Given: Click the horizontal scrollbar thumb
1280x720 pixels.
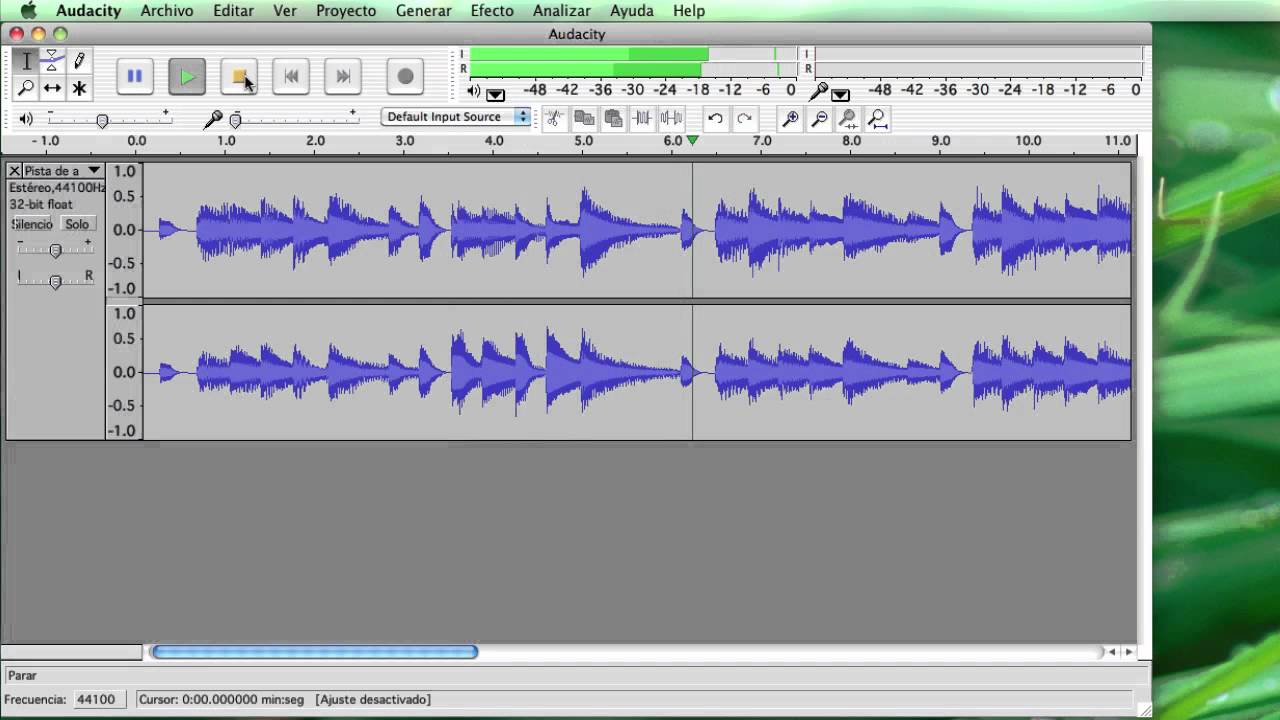Looking at the screenshot, I should pyautogui.click(x=314, y=652).
